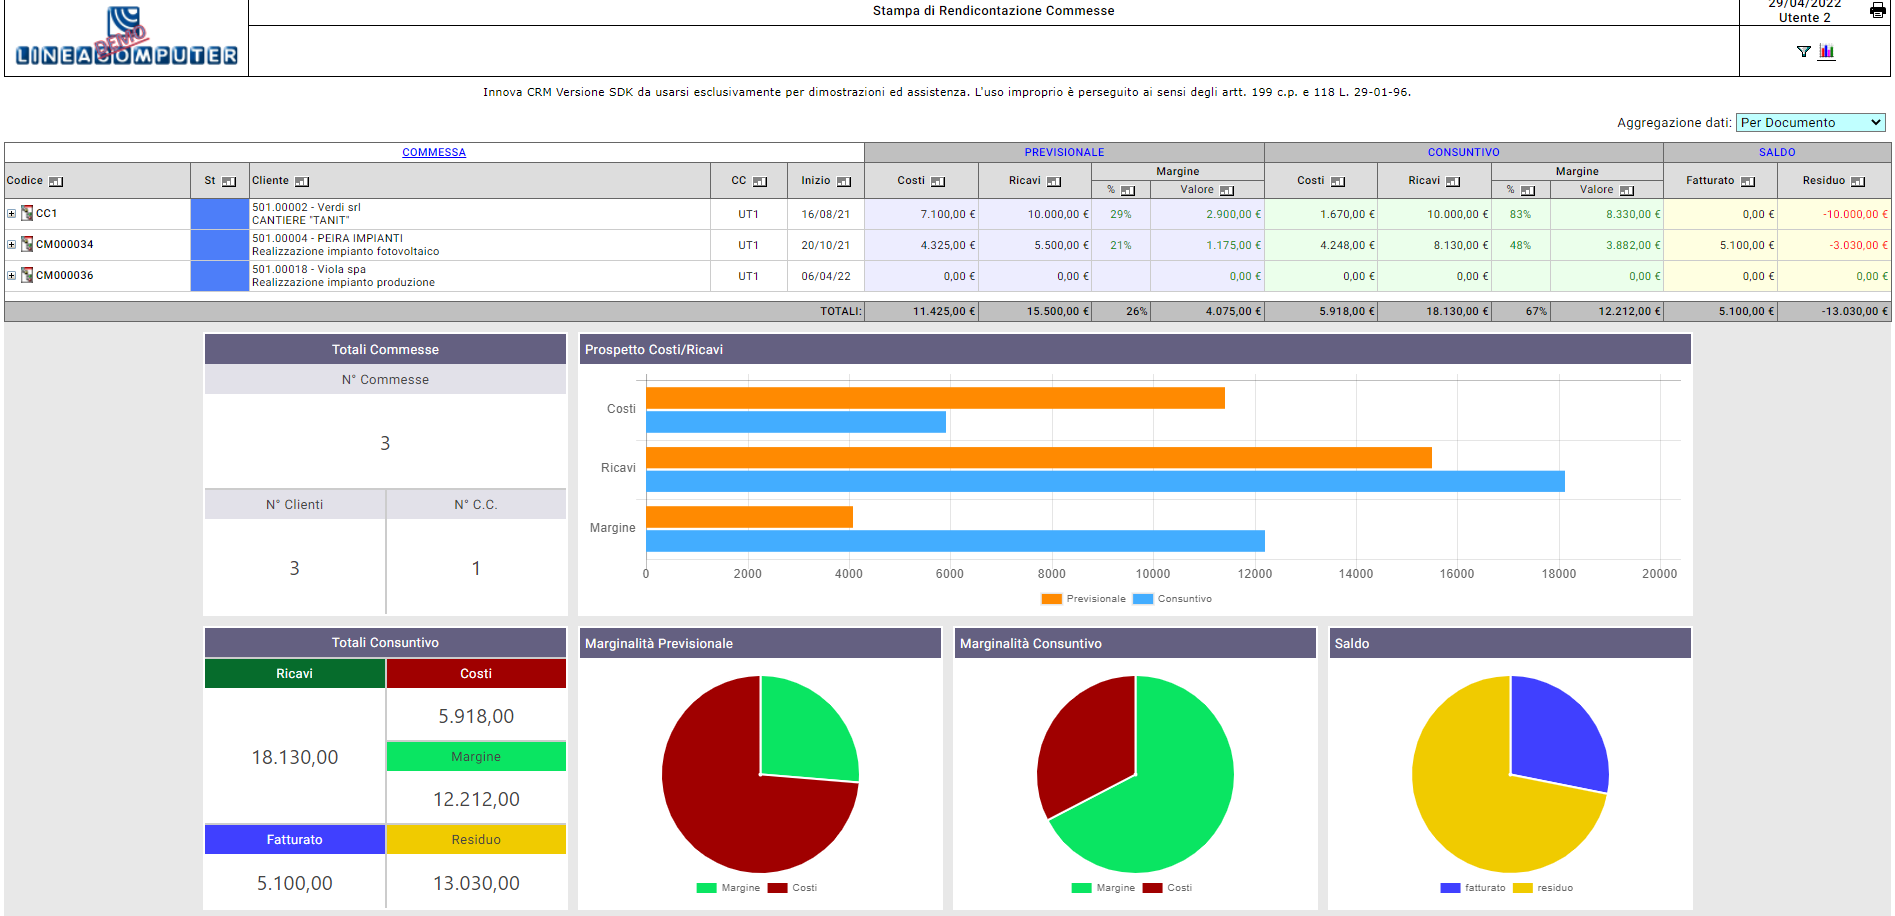This screenshot has height=916, width=1895.
Task: Click consuntivo margin value 3.882,00 €
Action: [1633, 245]
